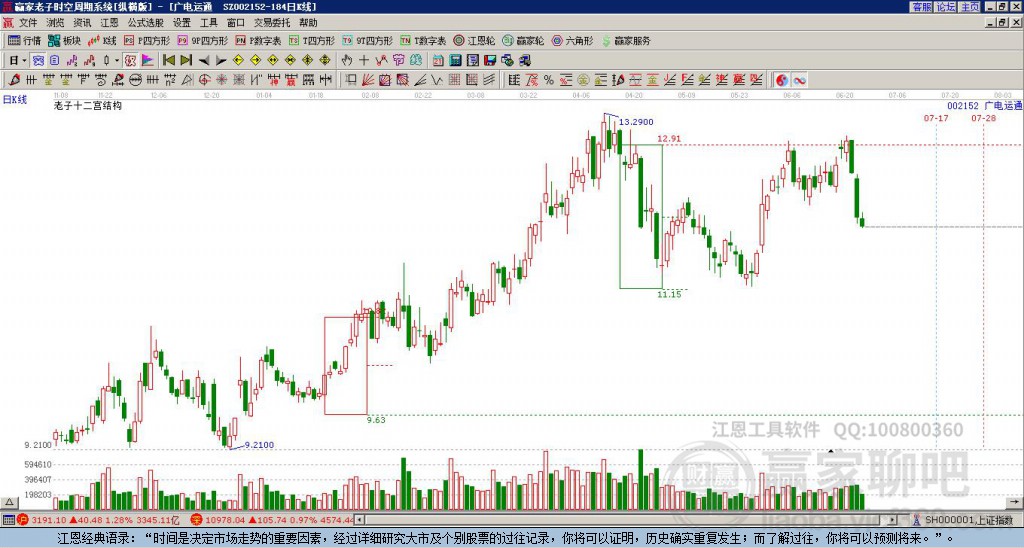
Task: Open 六角形 hexagon tool
Action: 573,40
